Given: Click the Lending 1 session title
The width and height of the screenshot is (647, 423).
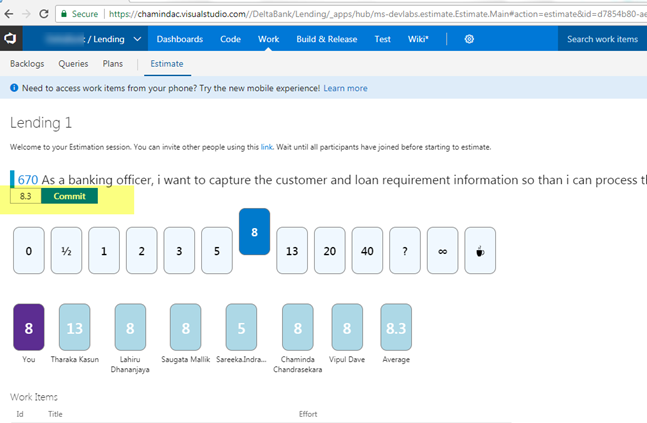Looking at the screenshot, I should point(41,123).
